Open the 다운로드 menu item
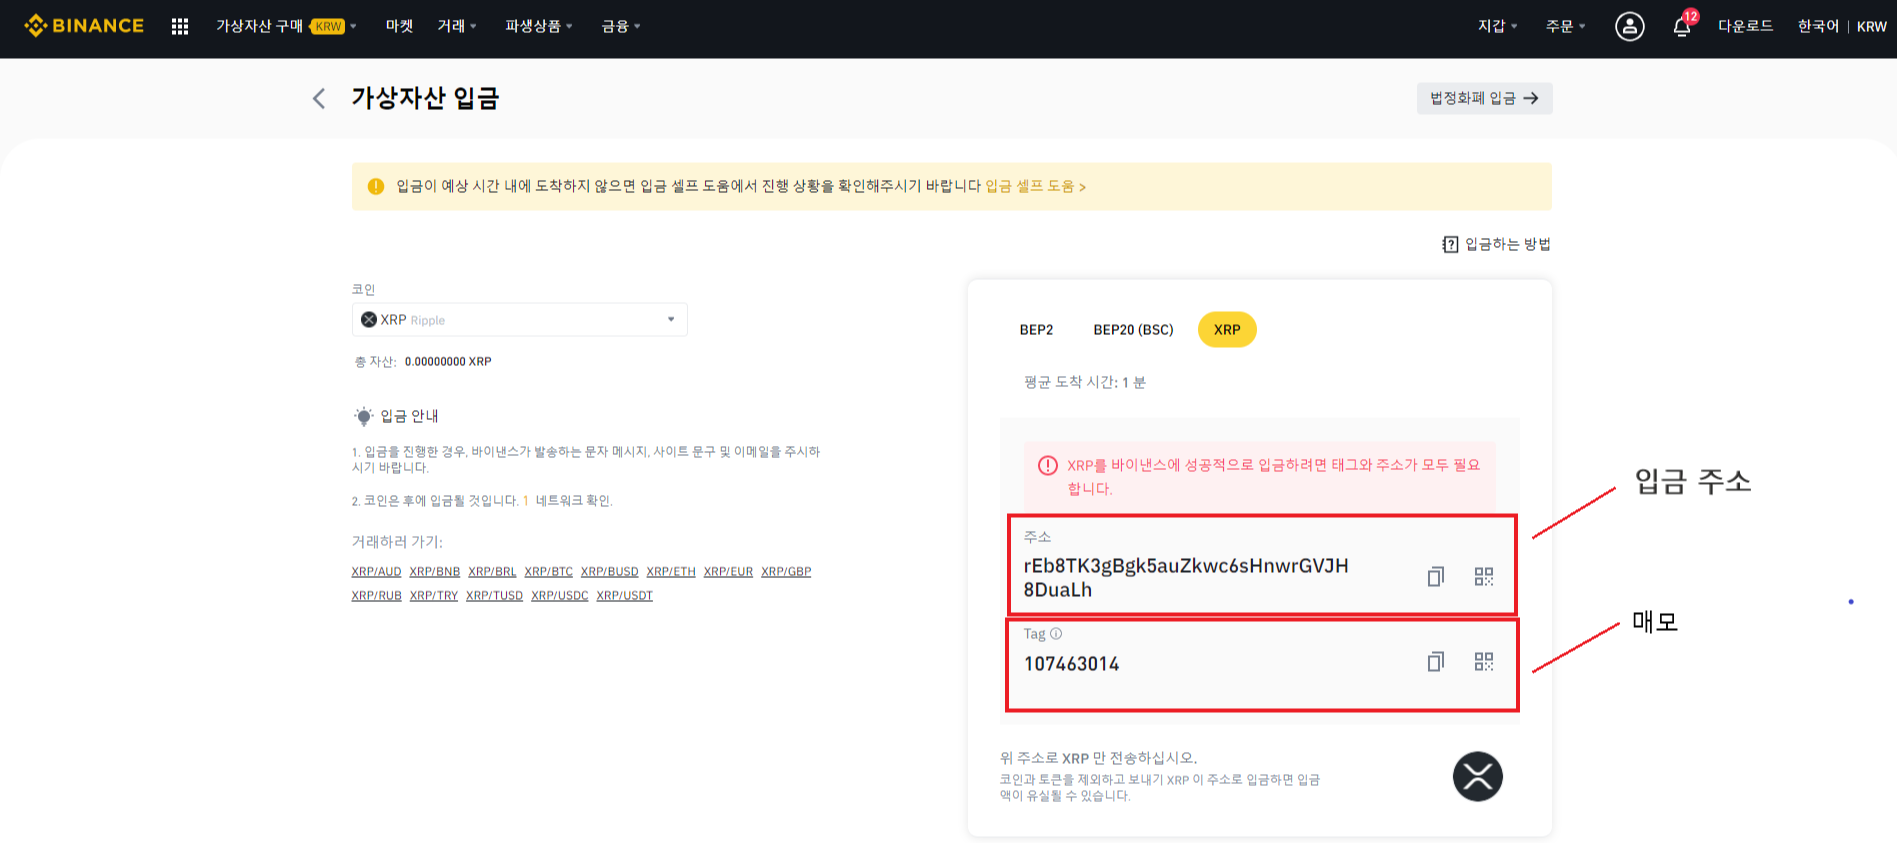 click(1745, 26)
